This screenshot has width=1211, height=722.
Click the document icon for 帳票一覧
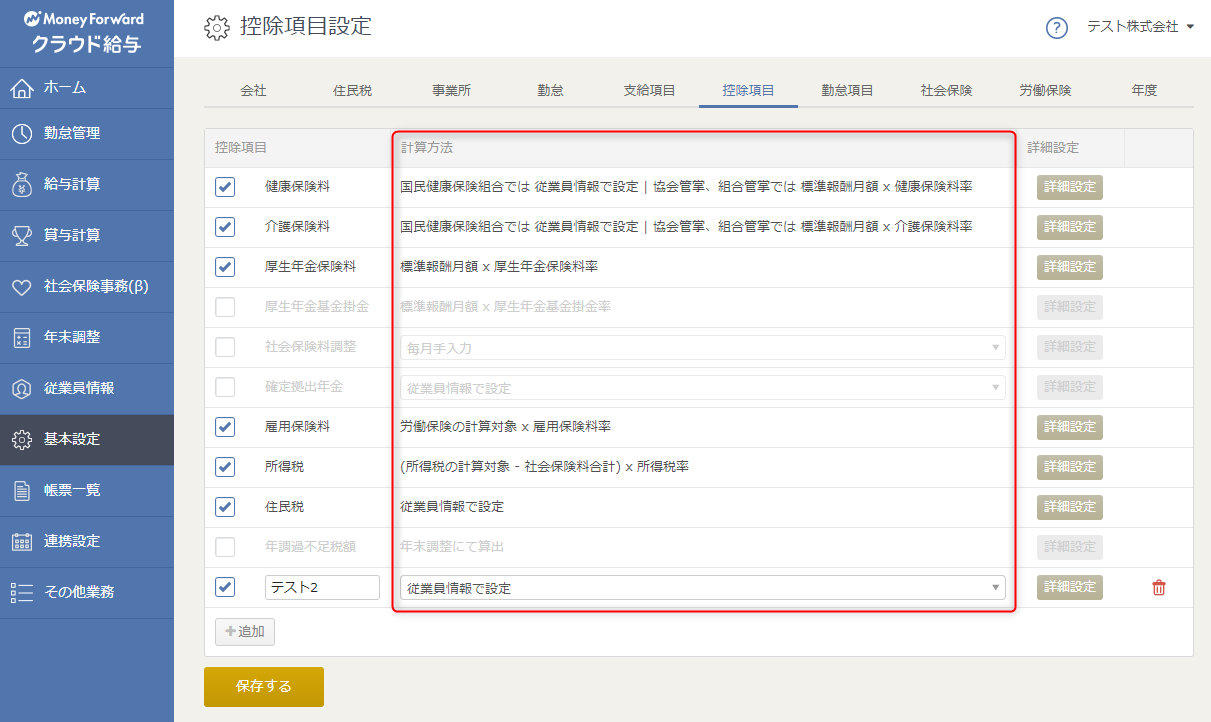(22, 491)
